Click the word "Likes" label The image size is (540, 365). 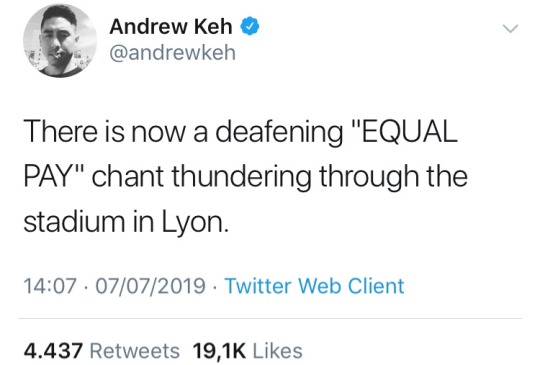point(278,351)
